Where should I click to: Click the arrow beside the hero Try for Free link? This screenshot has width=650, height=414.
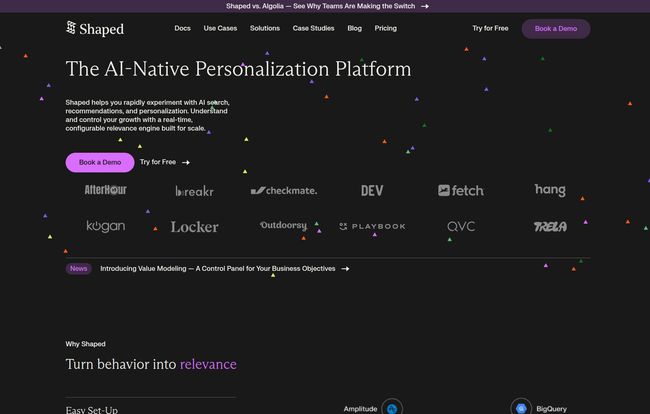pos(186,162)
